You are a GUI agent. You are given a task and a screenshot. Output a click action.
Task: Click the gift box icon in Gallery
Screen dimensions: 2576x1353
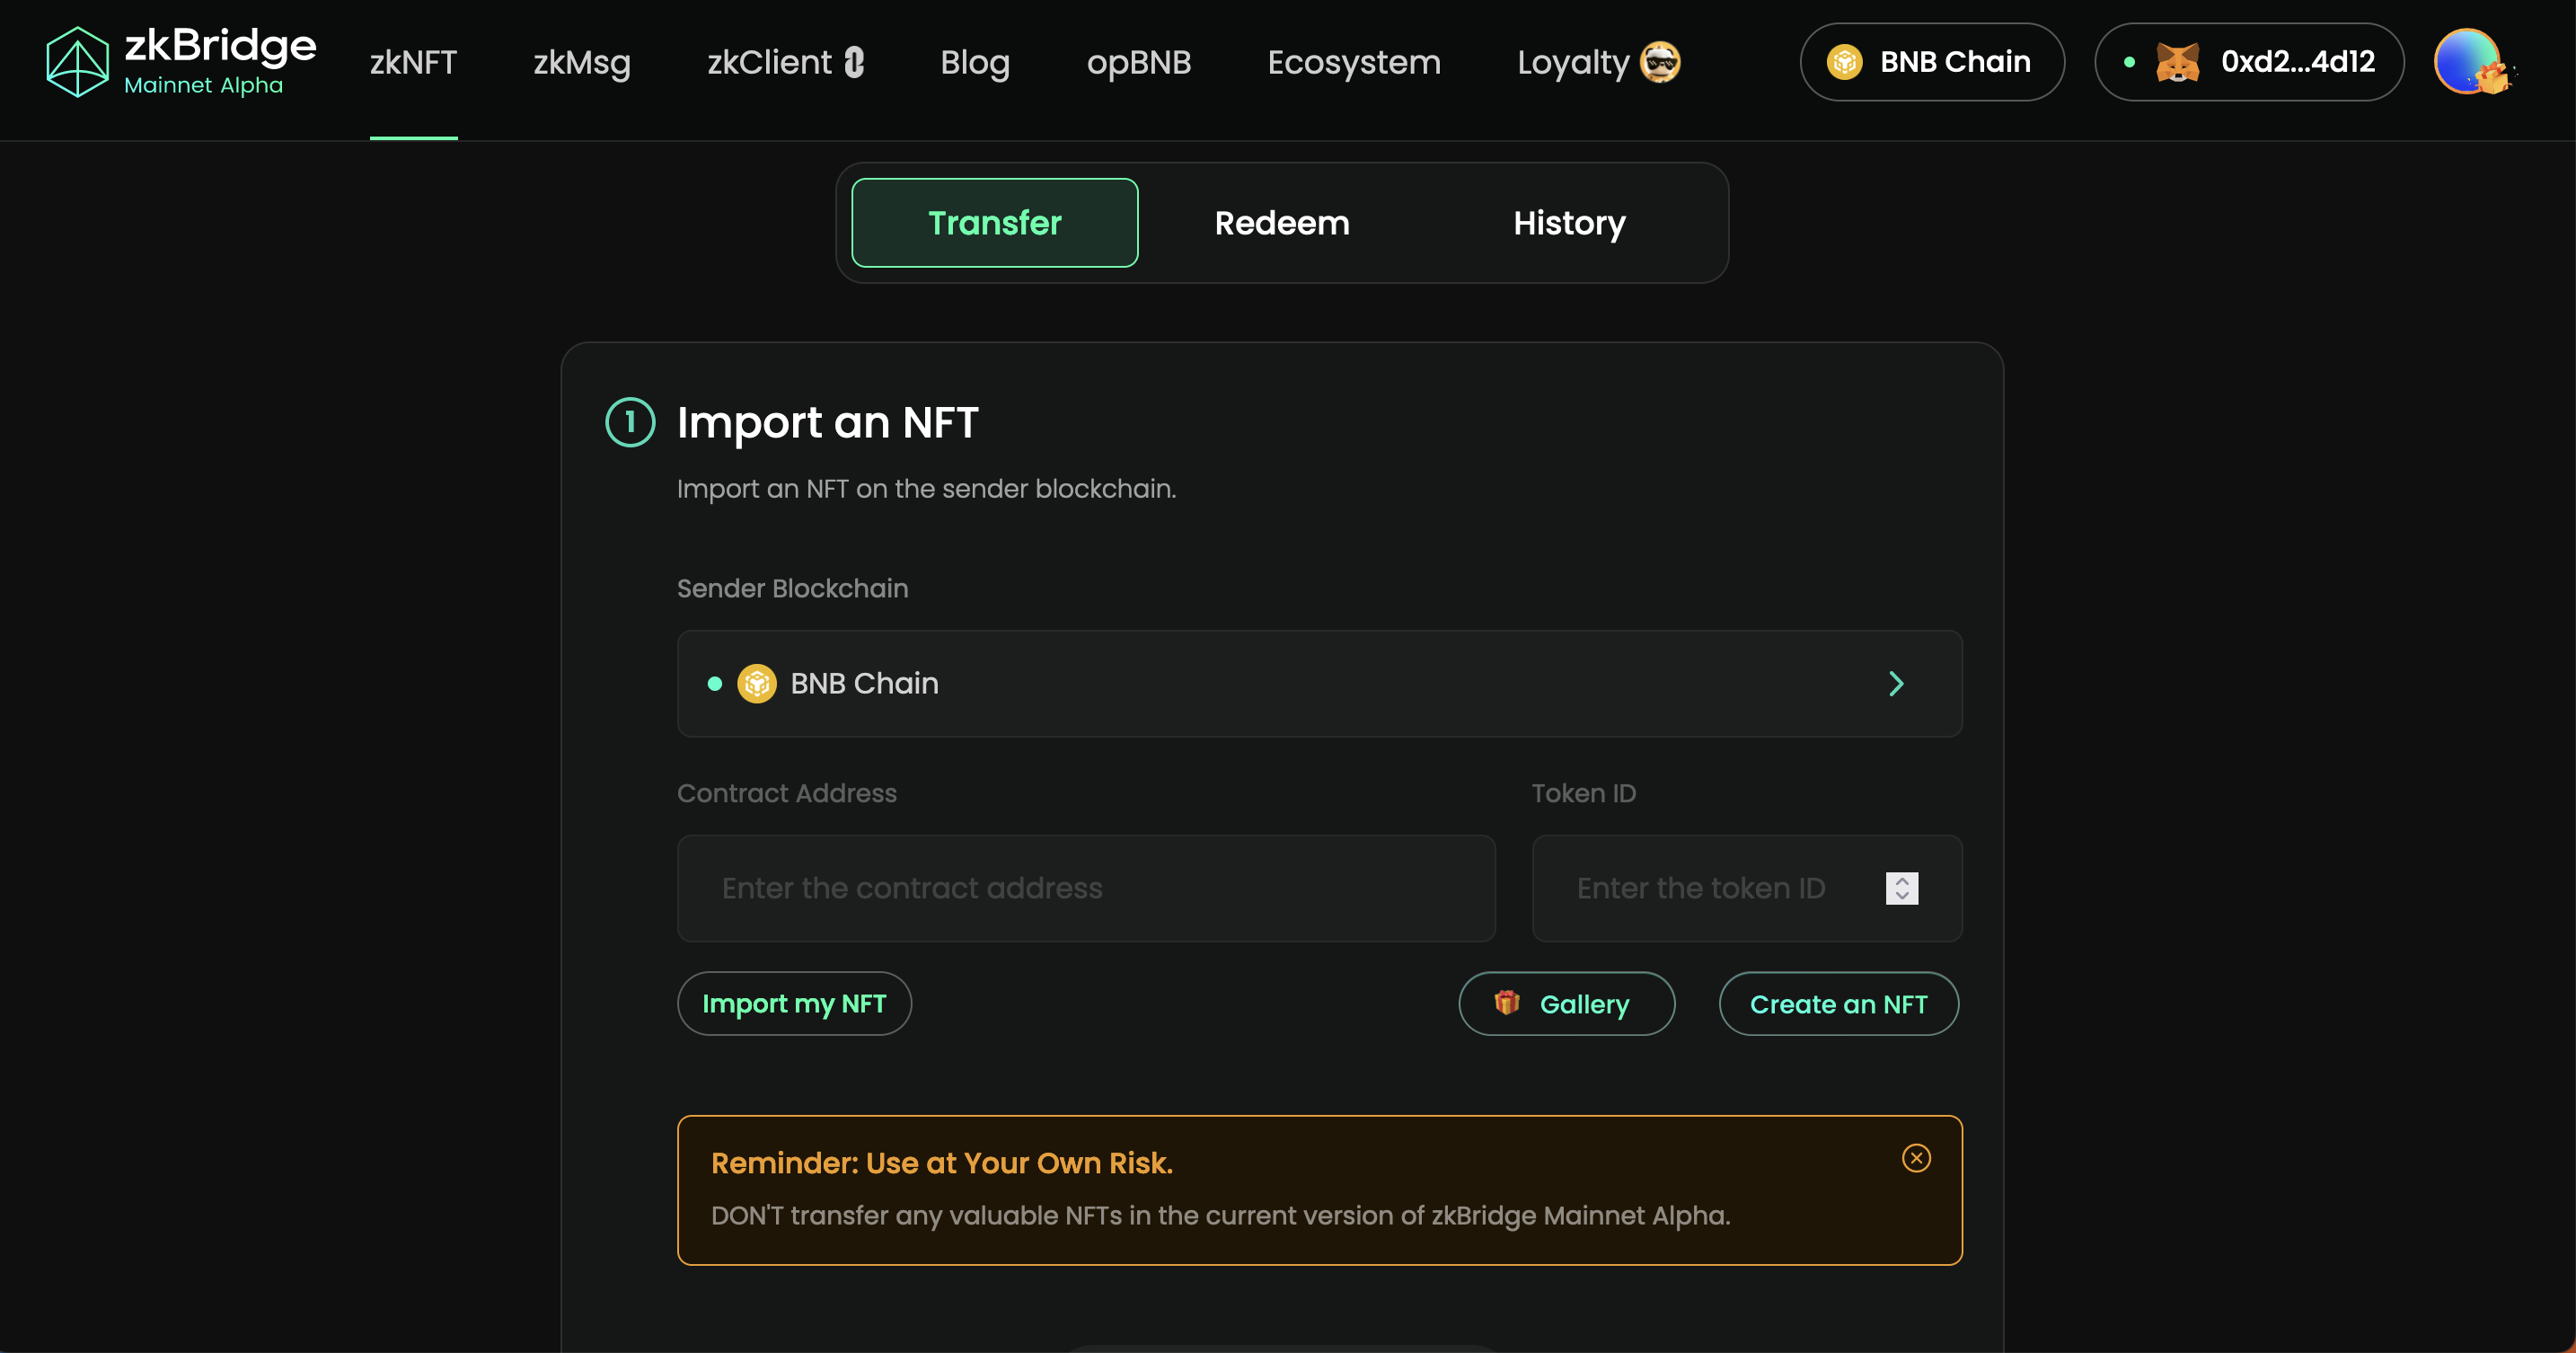click(x=1507, y=1002)
